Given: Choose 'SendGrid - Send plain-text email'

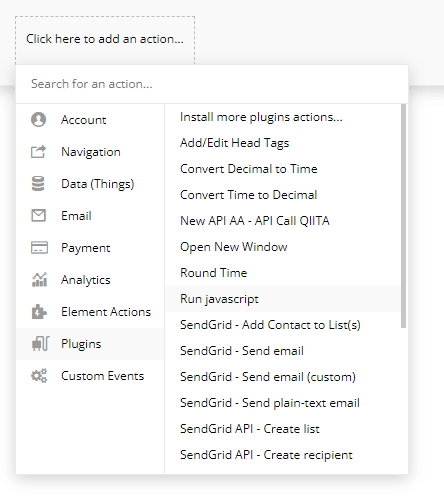Looking at the screenshot, I should point(270,403).
